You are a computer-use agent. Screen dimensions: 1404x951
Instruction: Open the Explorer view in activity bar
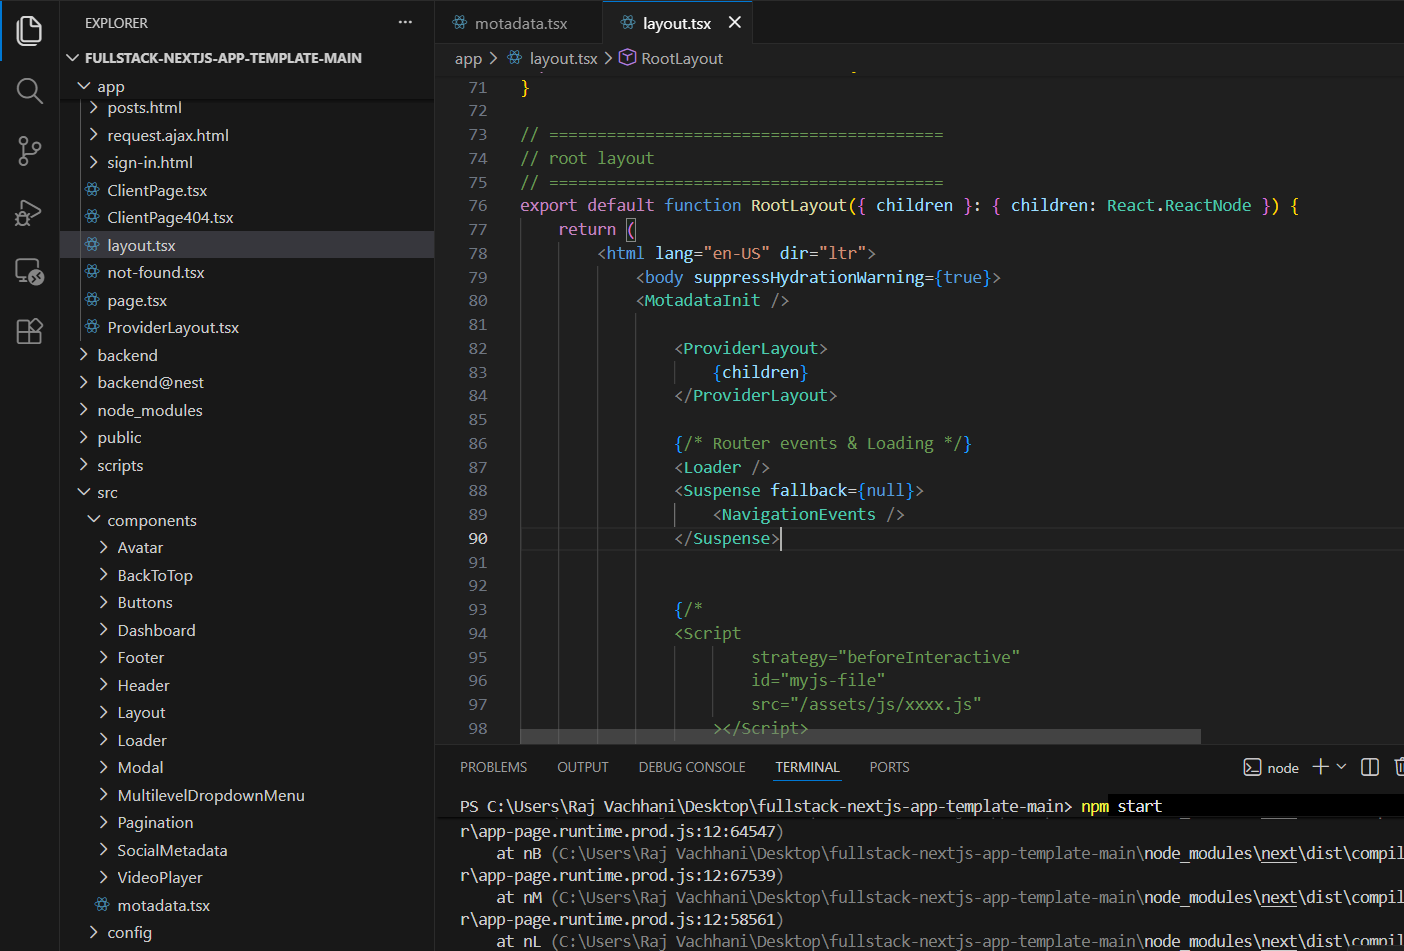pos(30,31)
